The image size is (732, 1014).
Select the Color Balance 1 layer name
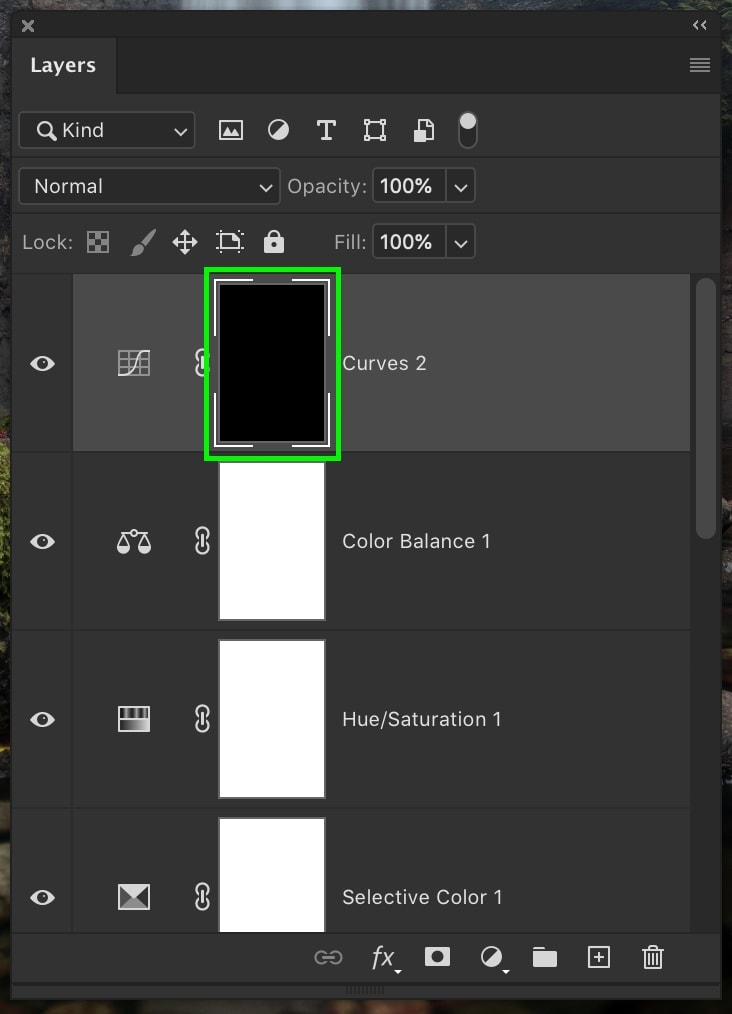coord(416,541)
